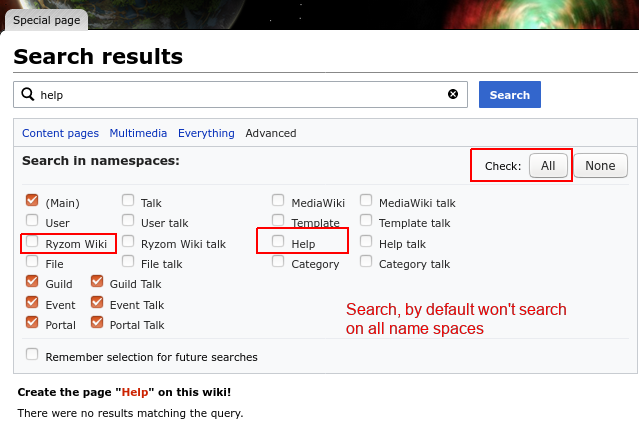Click the None namespaces button
Screen dimensions: 639x436
click(600, 166)
